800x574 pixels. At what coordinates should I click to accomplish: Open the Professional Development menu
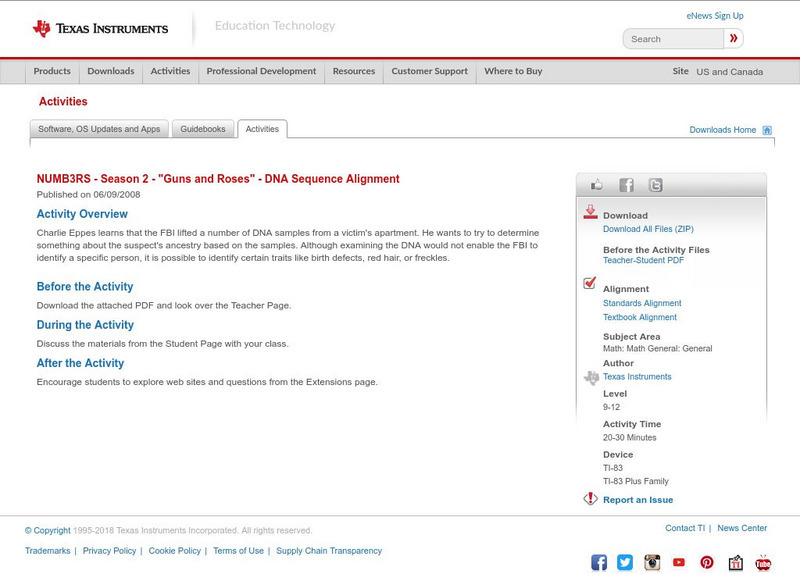[261, 71]
